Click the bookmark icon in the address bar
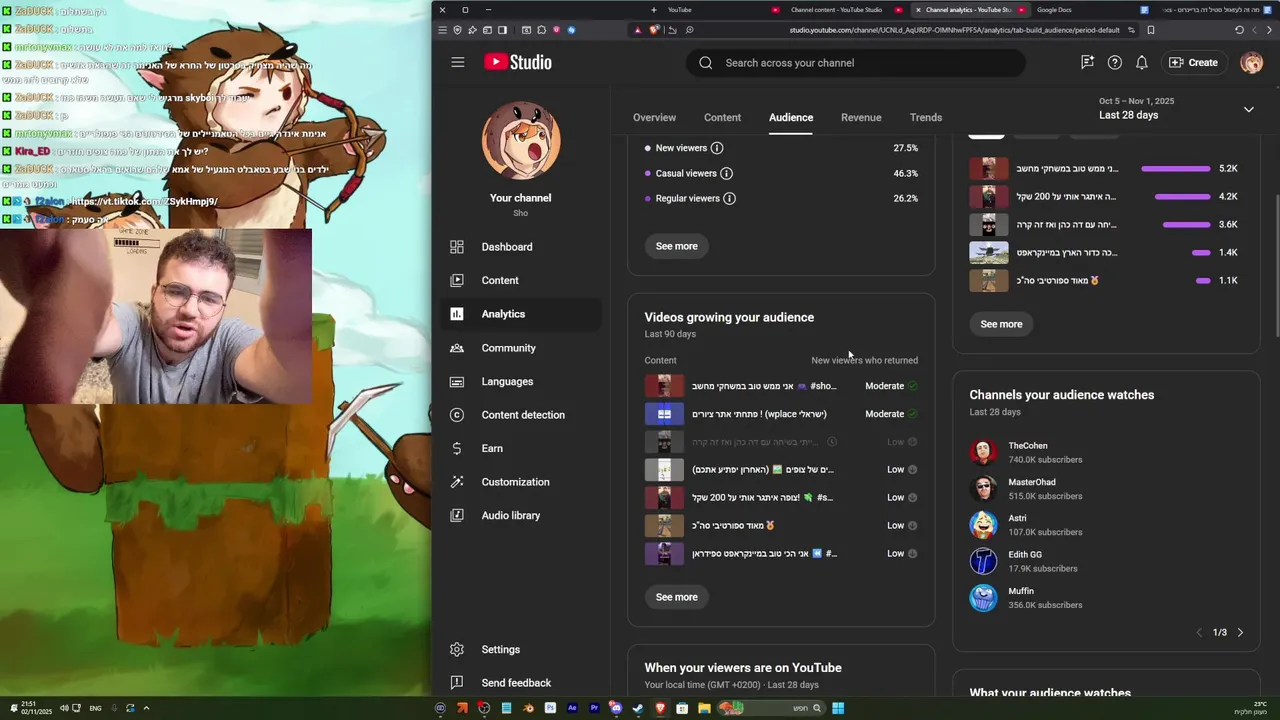 1151,30
